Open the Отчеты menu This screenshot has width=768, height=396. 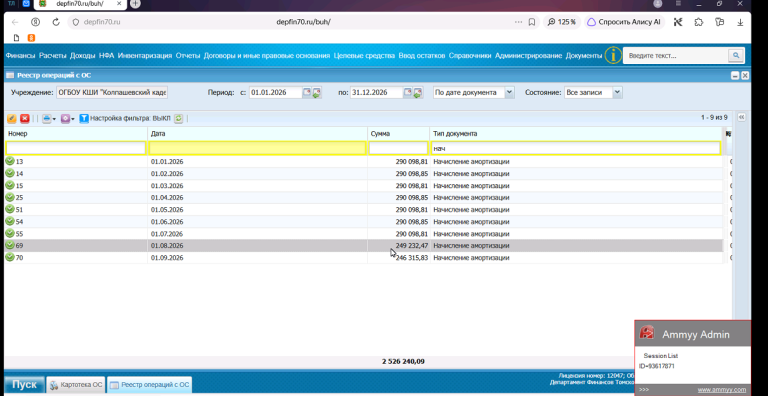pyautogui.click(x=188, y=56)
